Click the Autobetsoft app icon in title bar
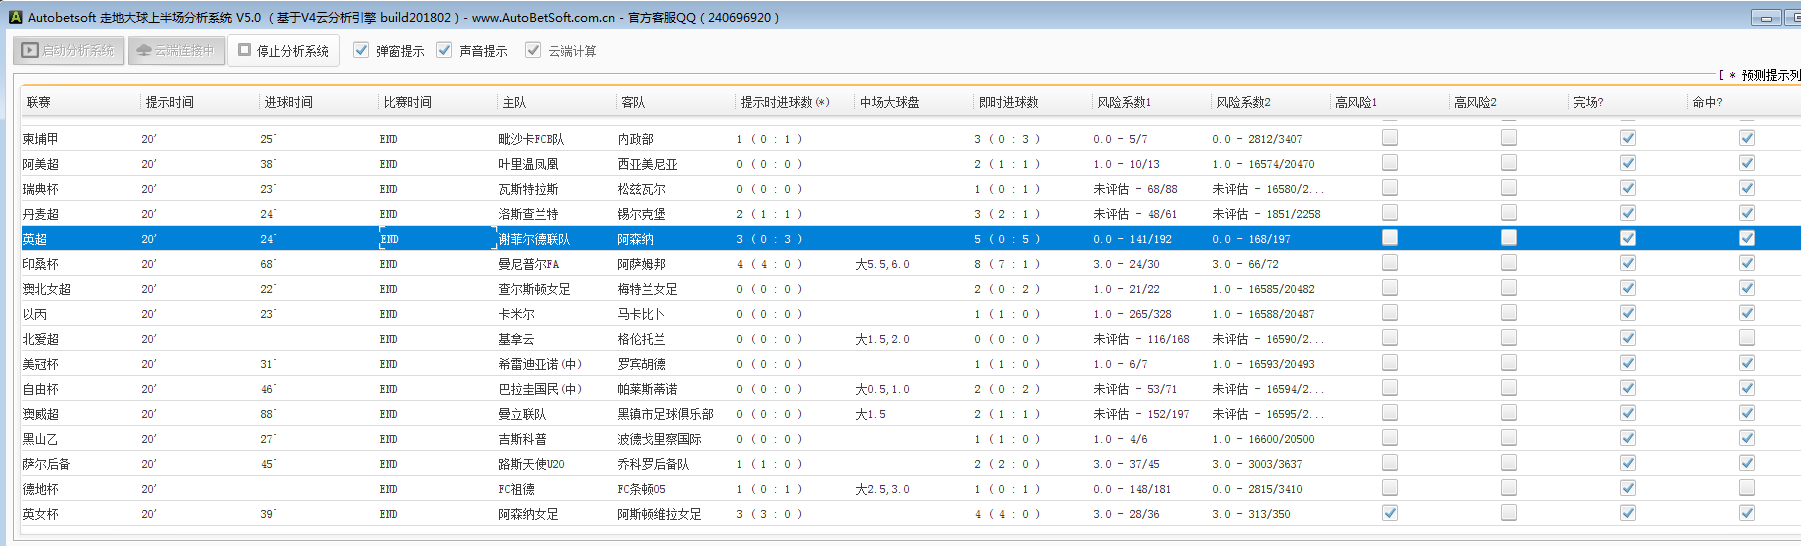The height and width of the screenshot is (546, 1801). pos(15,17)
